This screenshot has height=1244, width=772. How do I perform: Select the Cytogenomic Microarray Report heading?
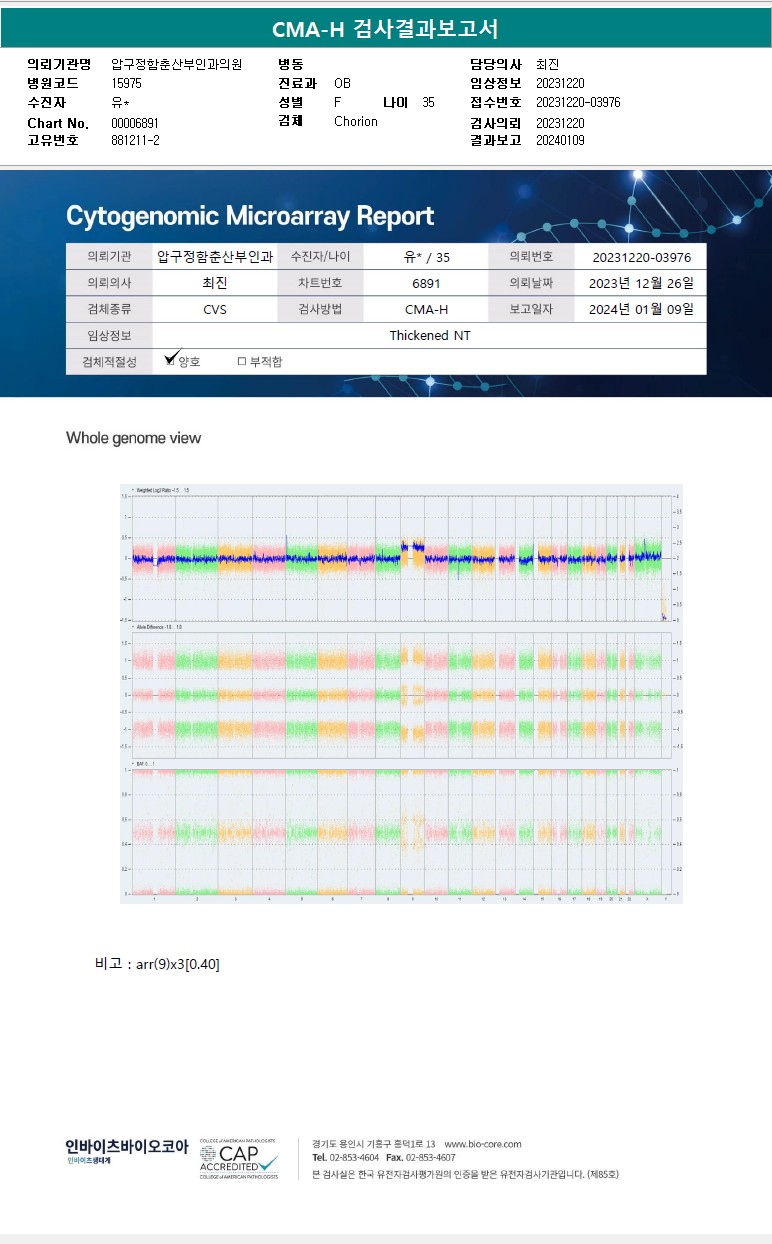tap(250, 216)
